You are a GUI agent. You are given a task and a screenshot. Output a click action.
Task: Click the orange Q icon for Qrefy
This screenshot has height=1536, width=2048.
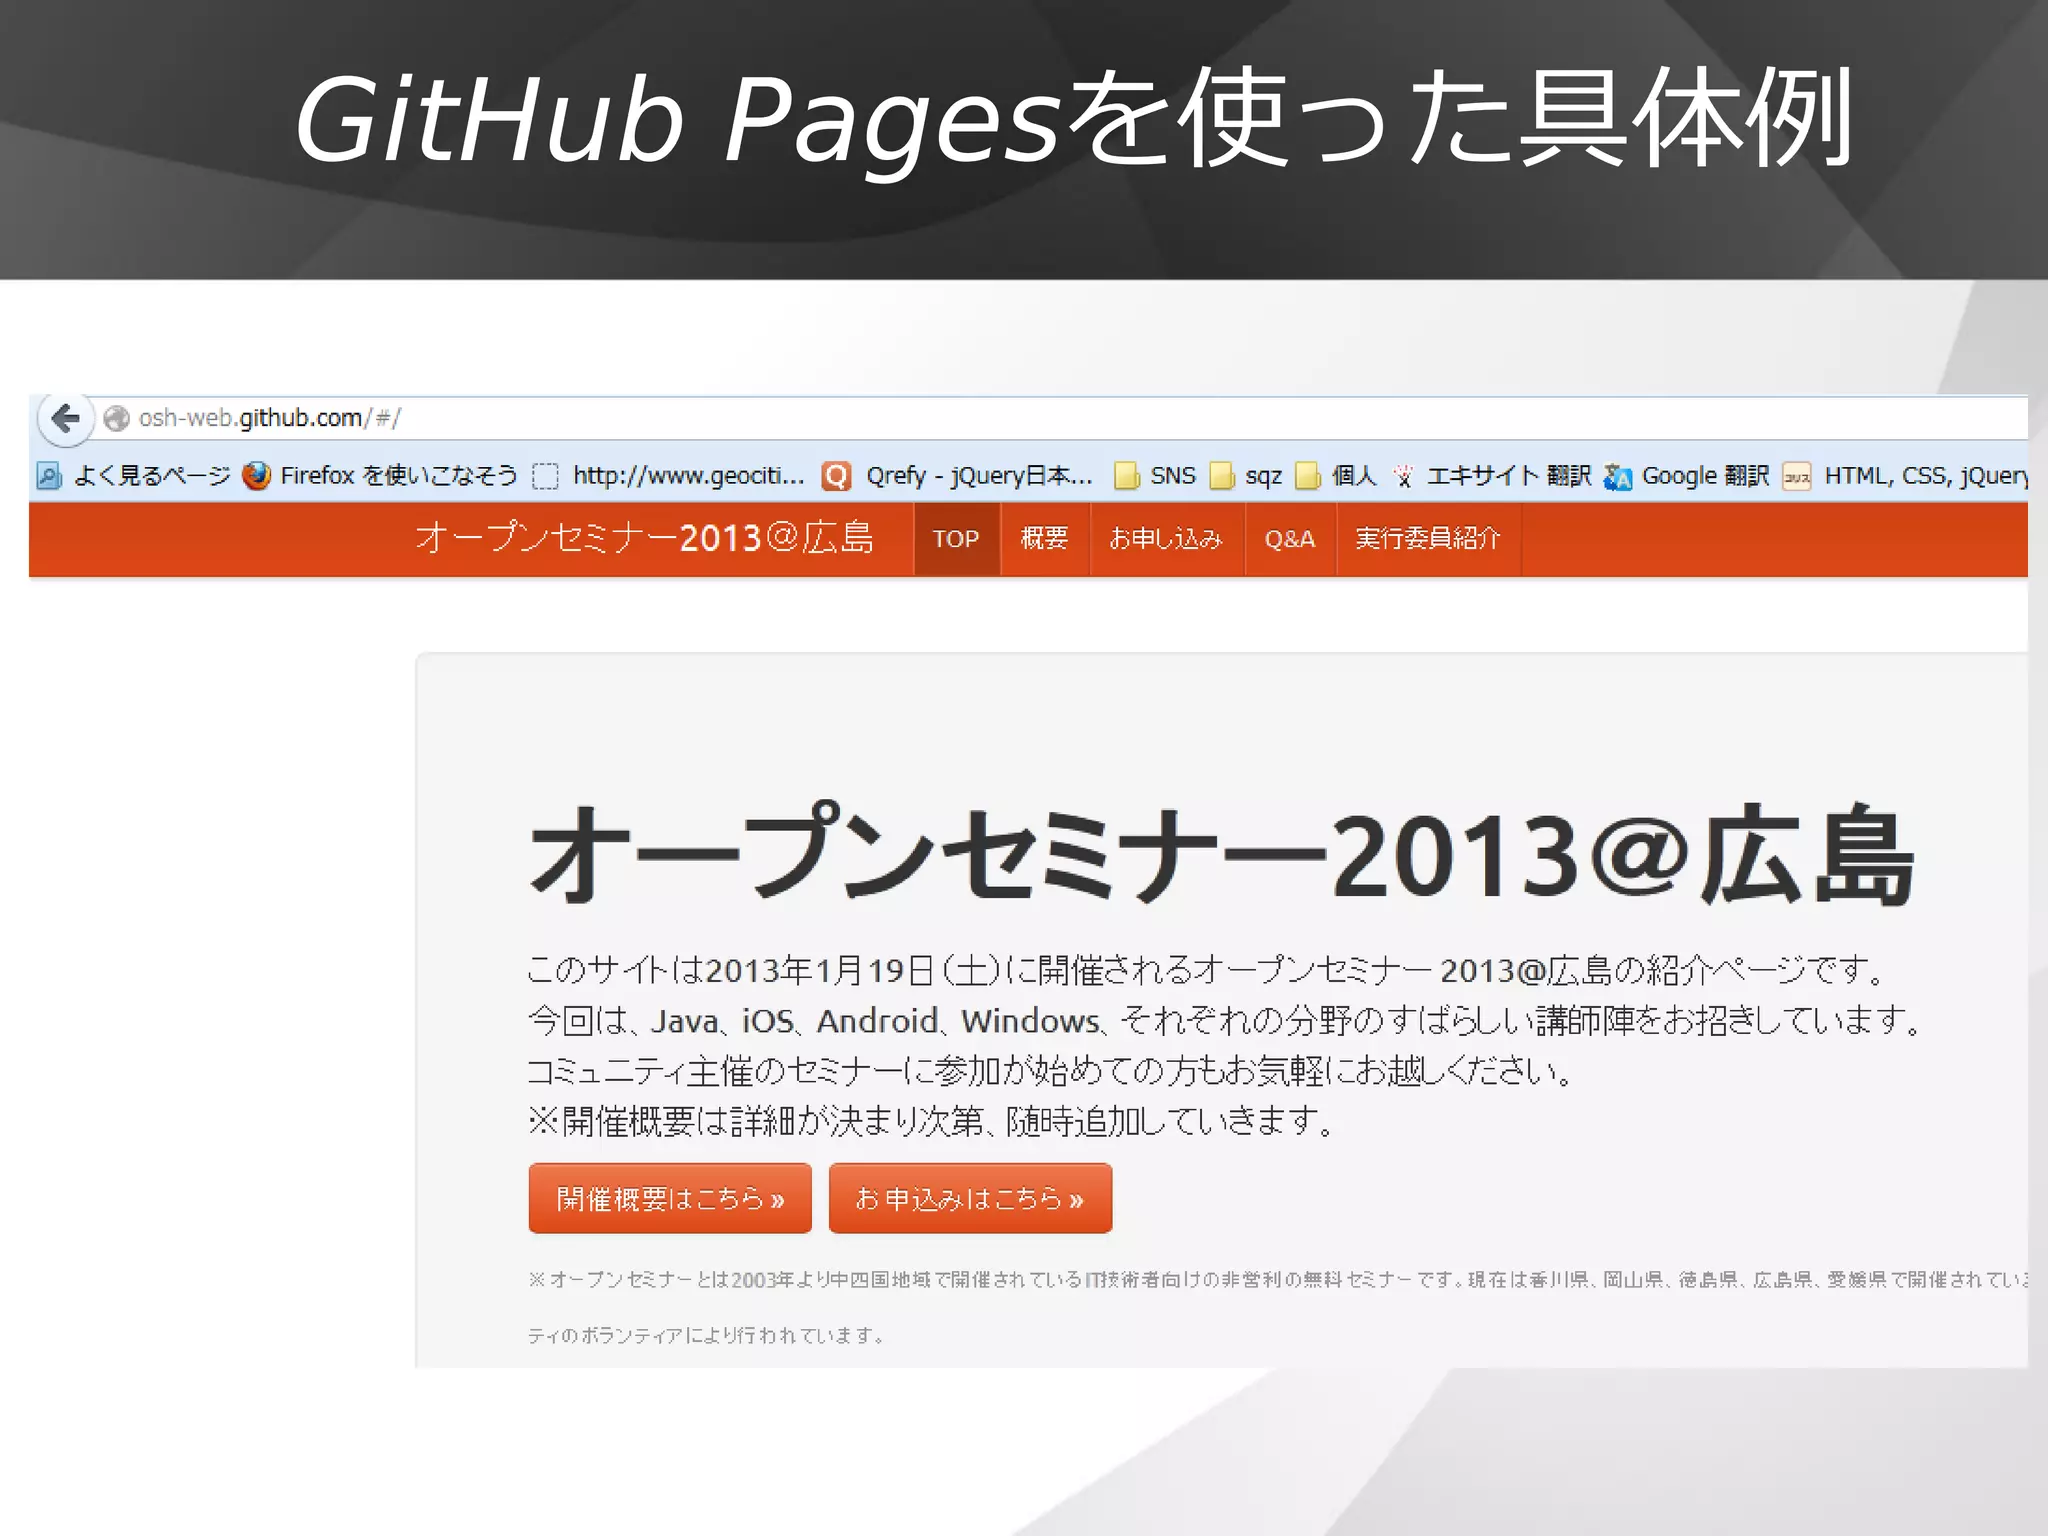[x=836, y=476]
